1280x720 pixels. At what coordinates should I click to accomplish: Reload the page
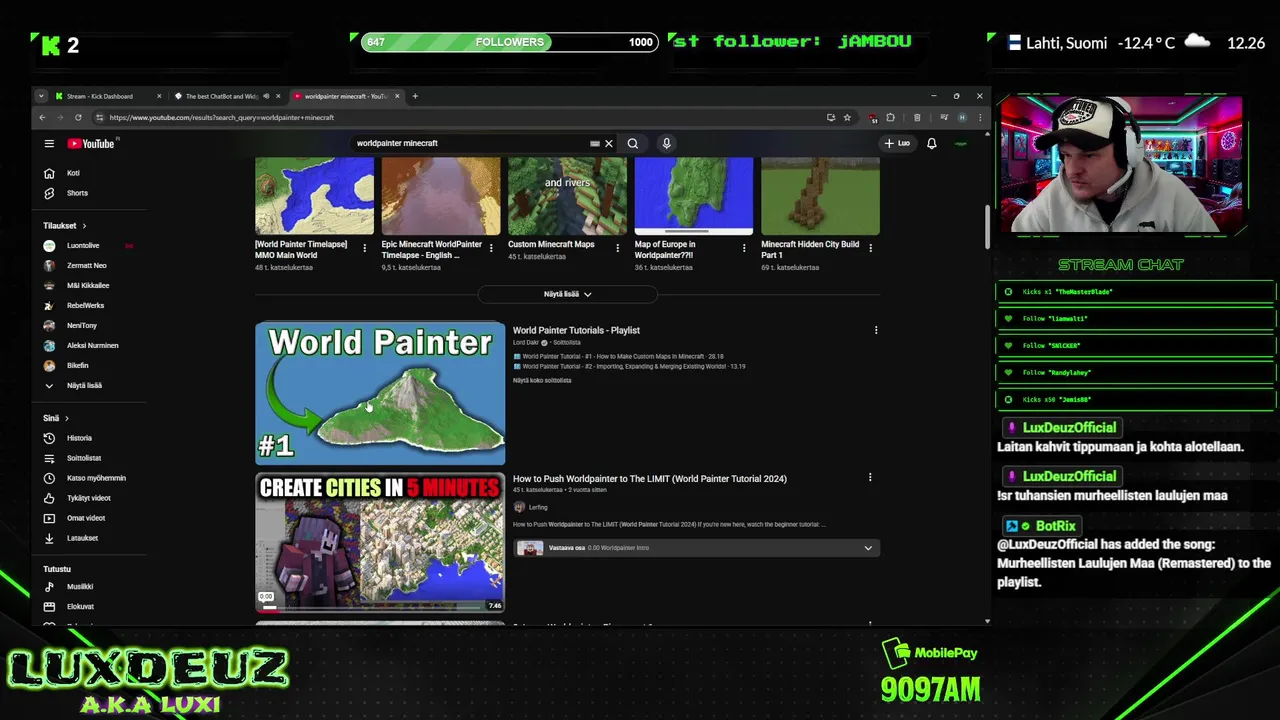(78, 117)
